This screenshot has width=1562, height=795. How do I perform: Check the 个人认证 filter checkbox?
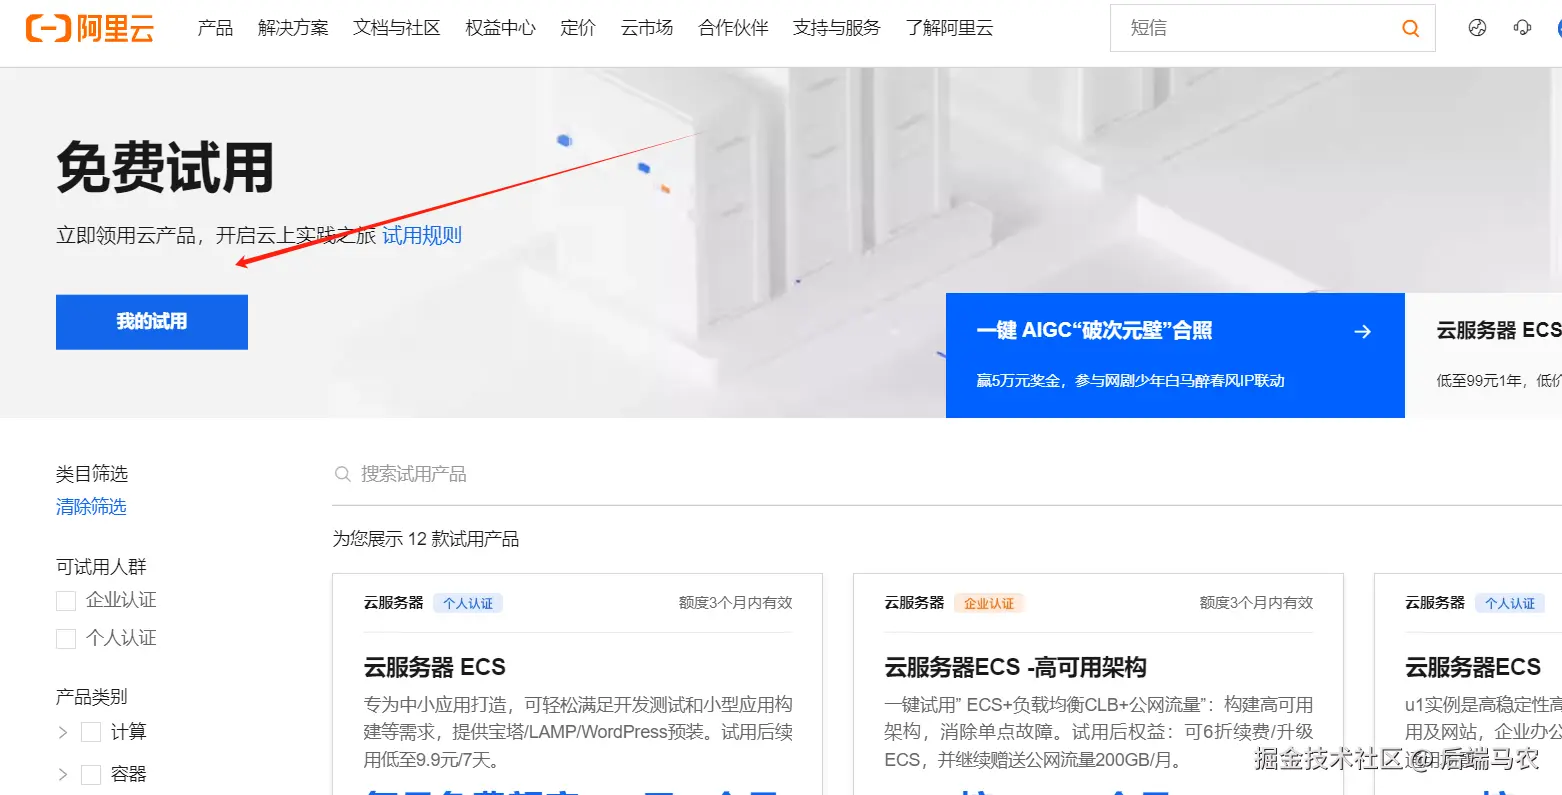66,639
